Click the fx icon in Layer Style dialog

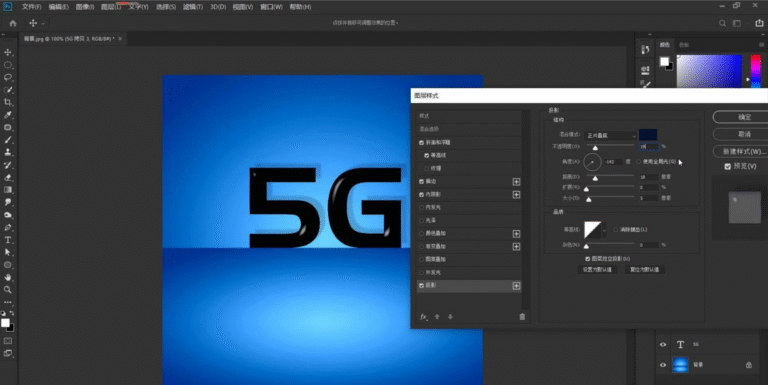coord(424,317)
